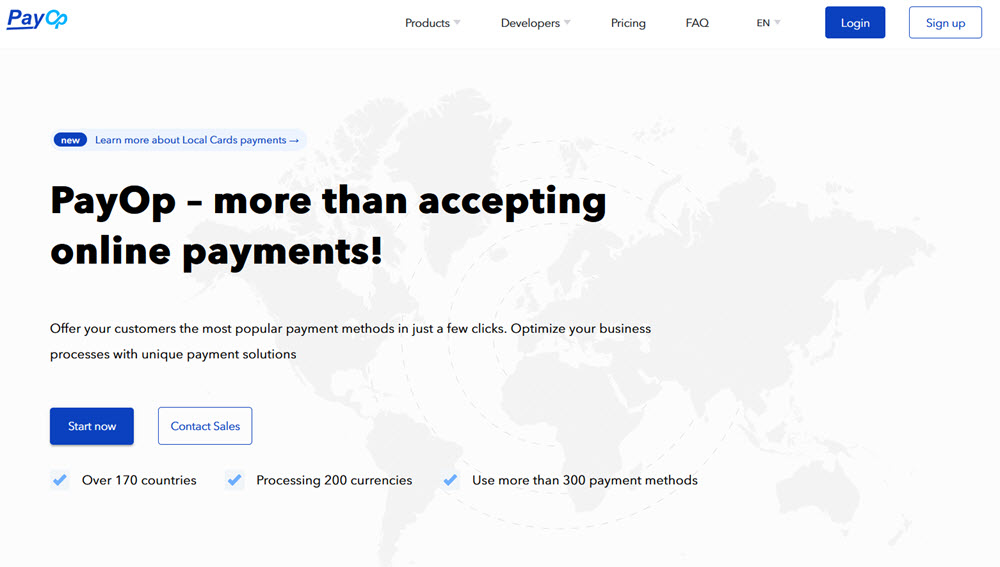Open the Products dropdown menu
Viewport: 1000px width, 567px height.
pyautogui.click(x=432, y=23)
